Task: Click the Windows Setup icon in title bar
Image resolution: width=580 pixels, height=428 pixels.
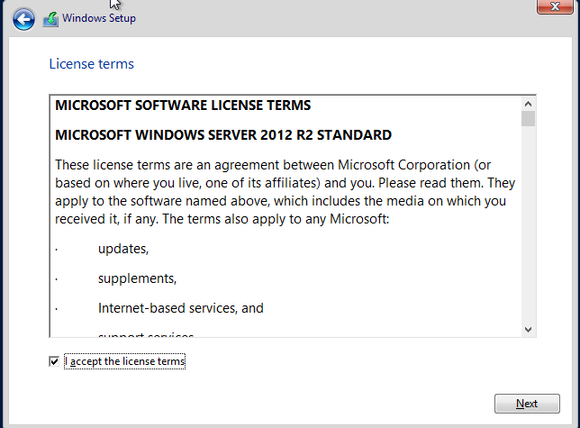Action: tap(51, 19)
